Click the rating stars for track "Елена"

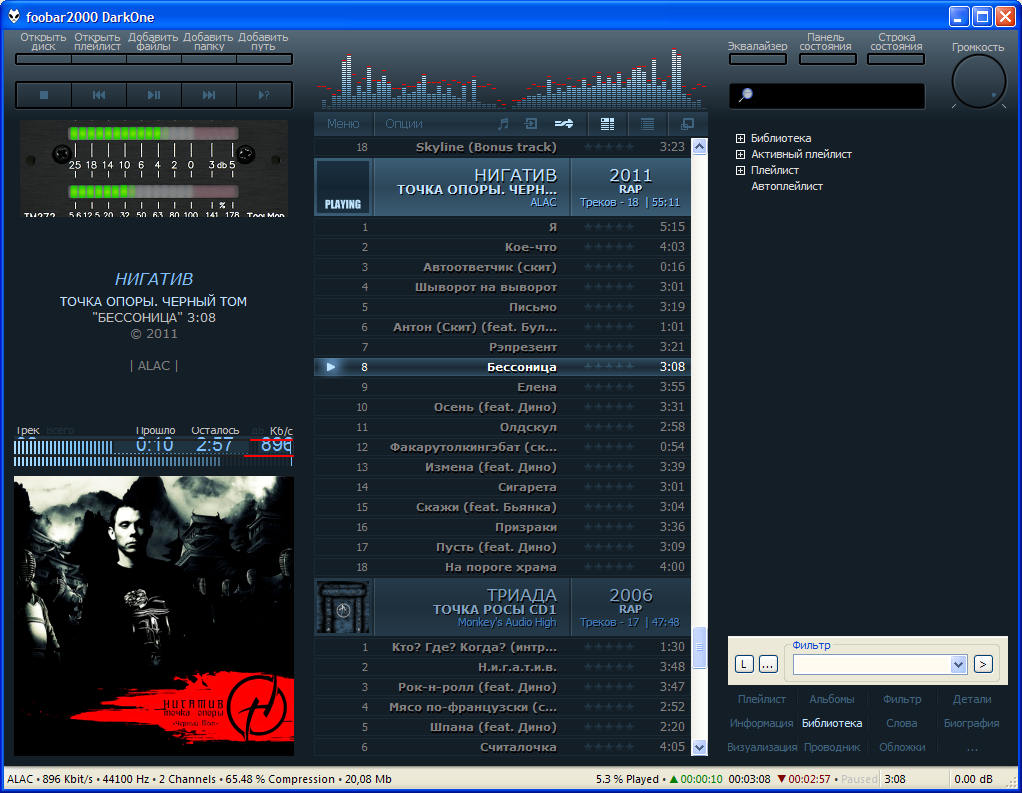coord(609,387)
